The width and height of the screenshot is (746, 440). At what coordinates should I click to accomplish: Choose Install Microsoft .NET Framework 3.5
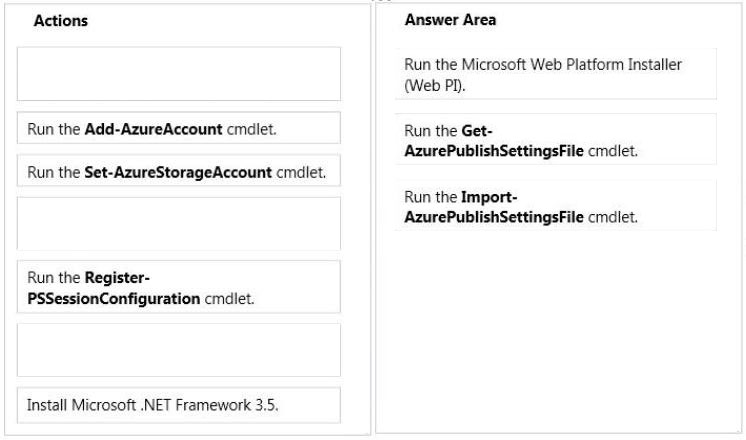179,405
